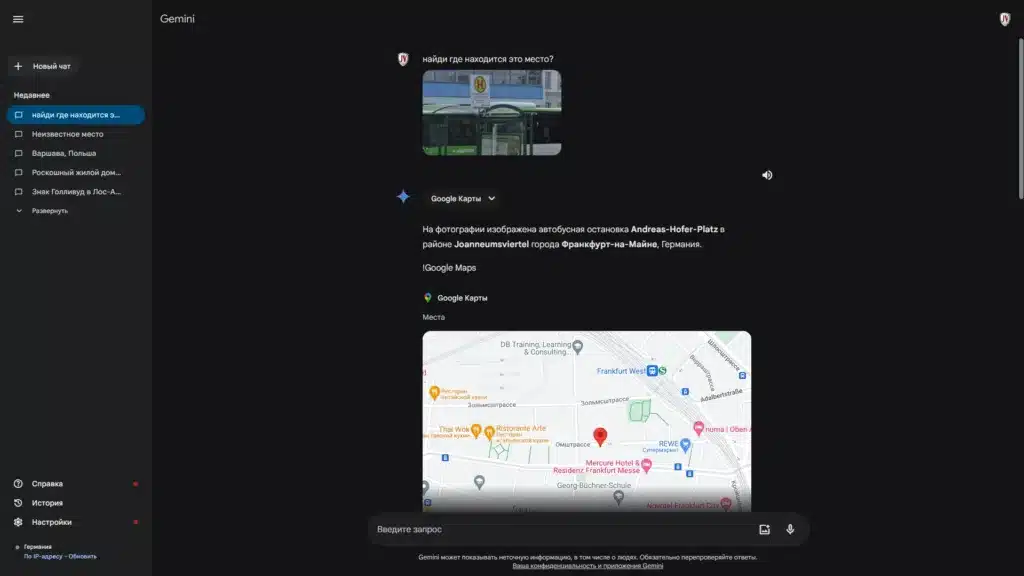Click the user avatar beside the question
This screenshot has height=576, width=1024.
[x=403, y=59]
